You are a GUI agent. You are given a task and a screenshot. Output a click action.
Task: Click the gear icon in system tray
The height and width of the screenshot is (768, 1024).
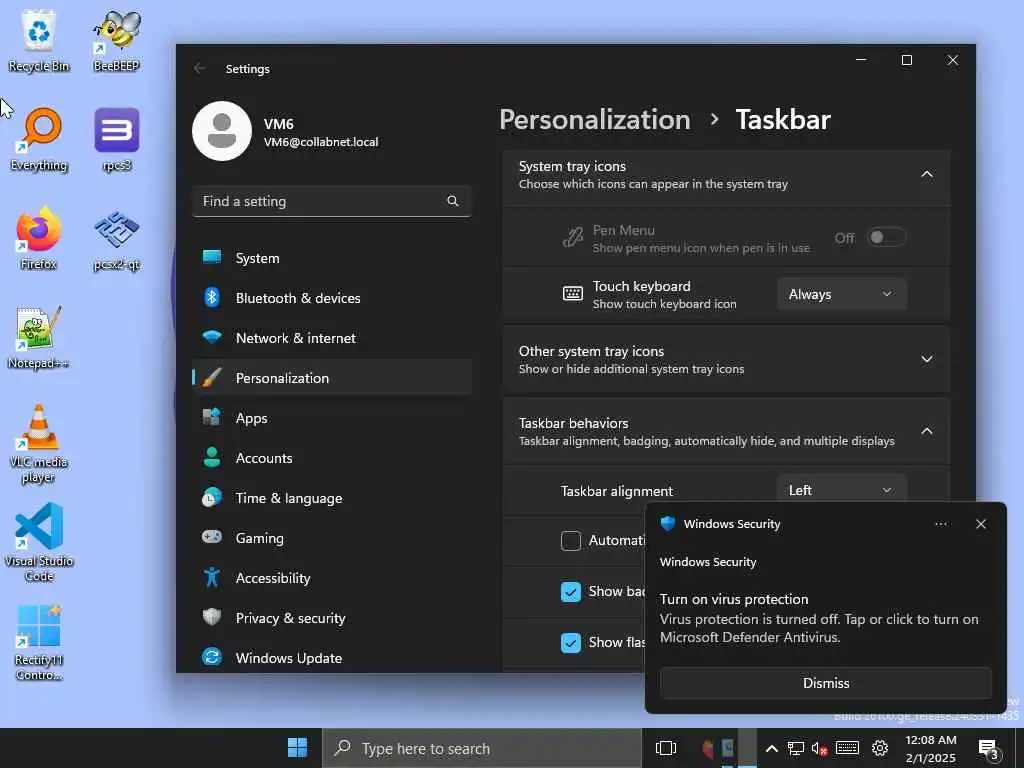tap(880, 748)
